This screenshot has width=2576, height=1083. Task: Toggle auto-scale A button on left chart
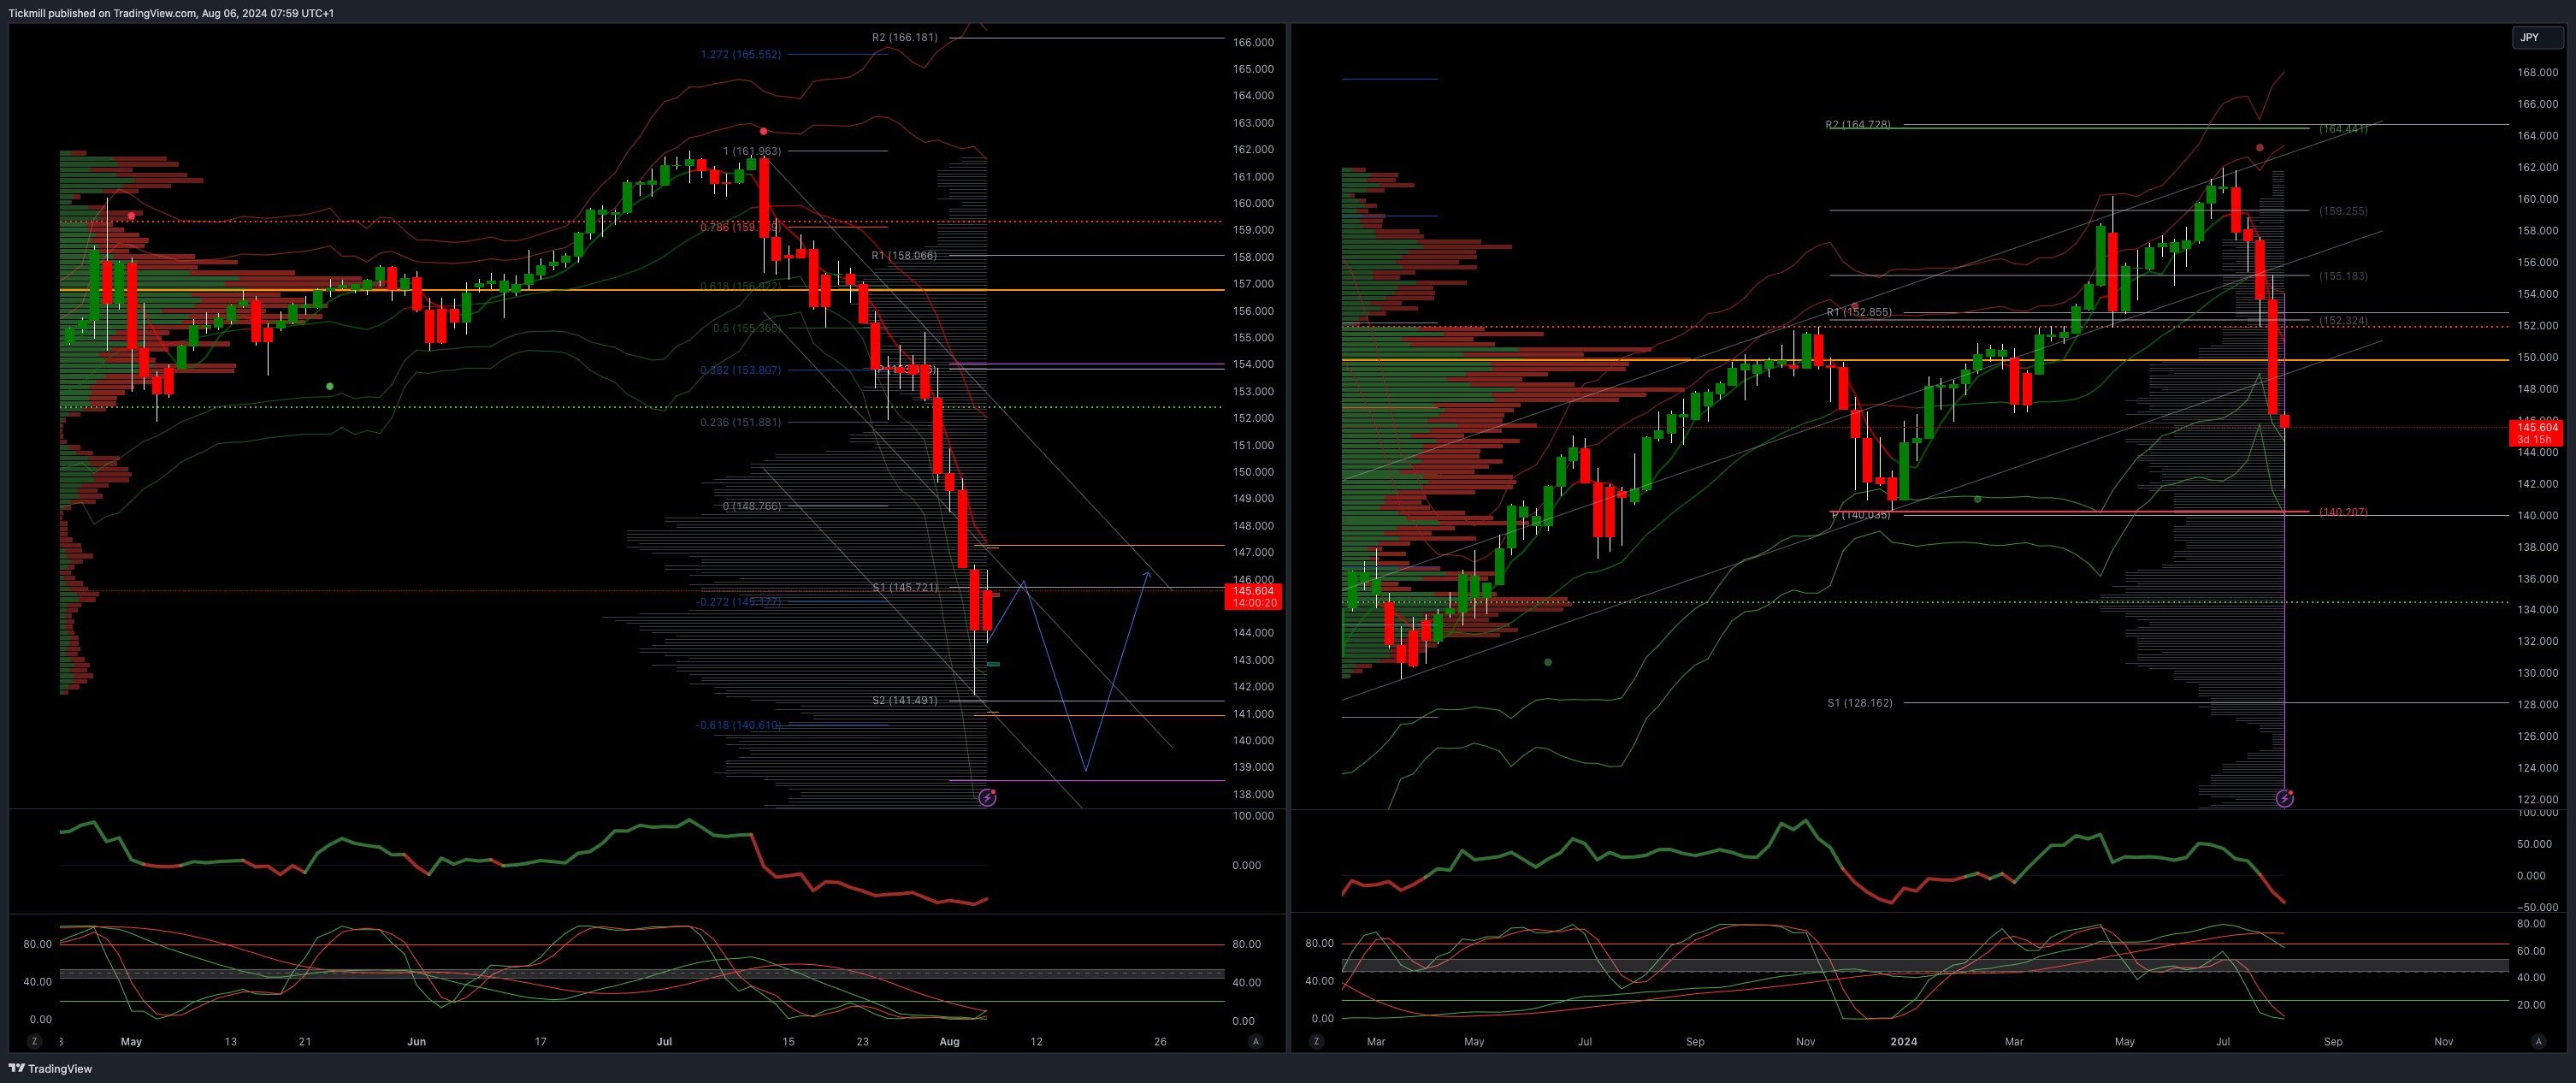1255,1041
